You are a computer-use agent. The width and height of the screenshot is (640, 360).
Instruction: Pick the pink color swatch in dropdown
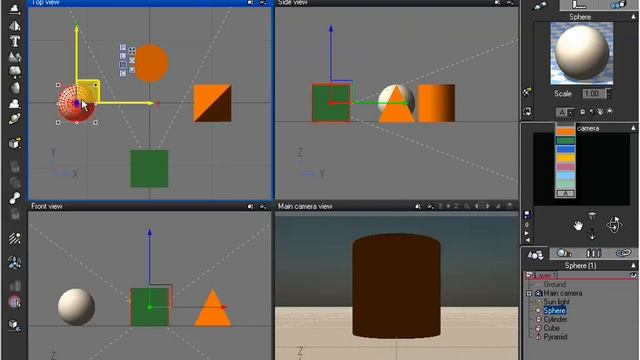click(x=565, y=167)
